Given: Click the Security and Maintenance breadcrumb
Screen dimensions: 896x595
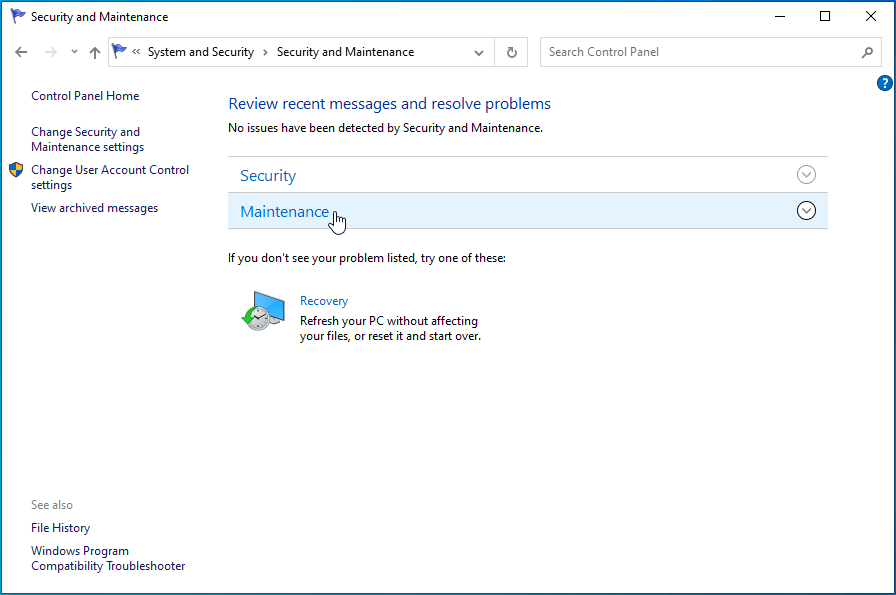Looking at the screenshot, I should click(x=345, y=52).
